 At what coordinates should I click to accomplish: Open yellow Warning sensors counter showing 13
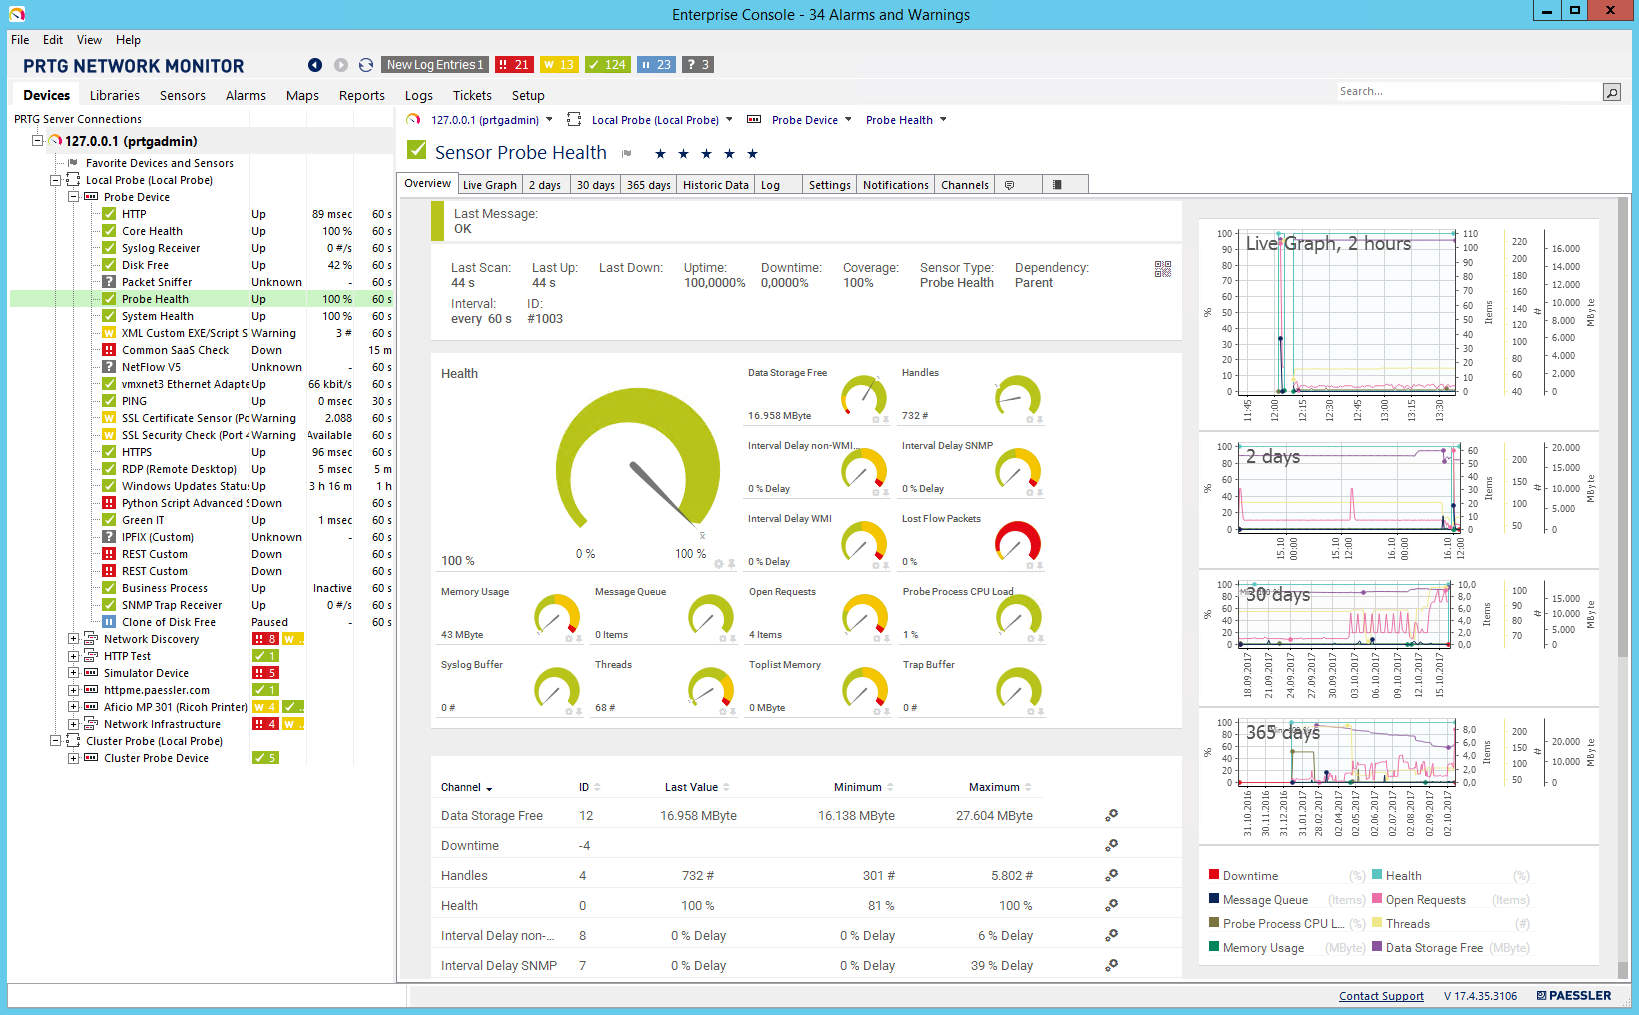(559, 65)
